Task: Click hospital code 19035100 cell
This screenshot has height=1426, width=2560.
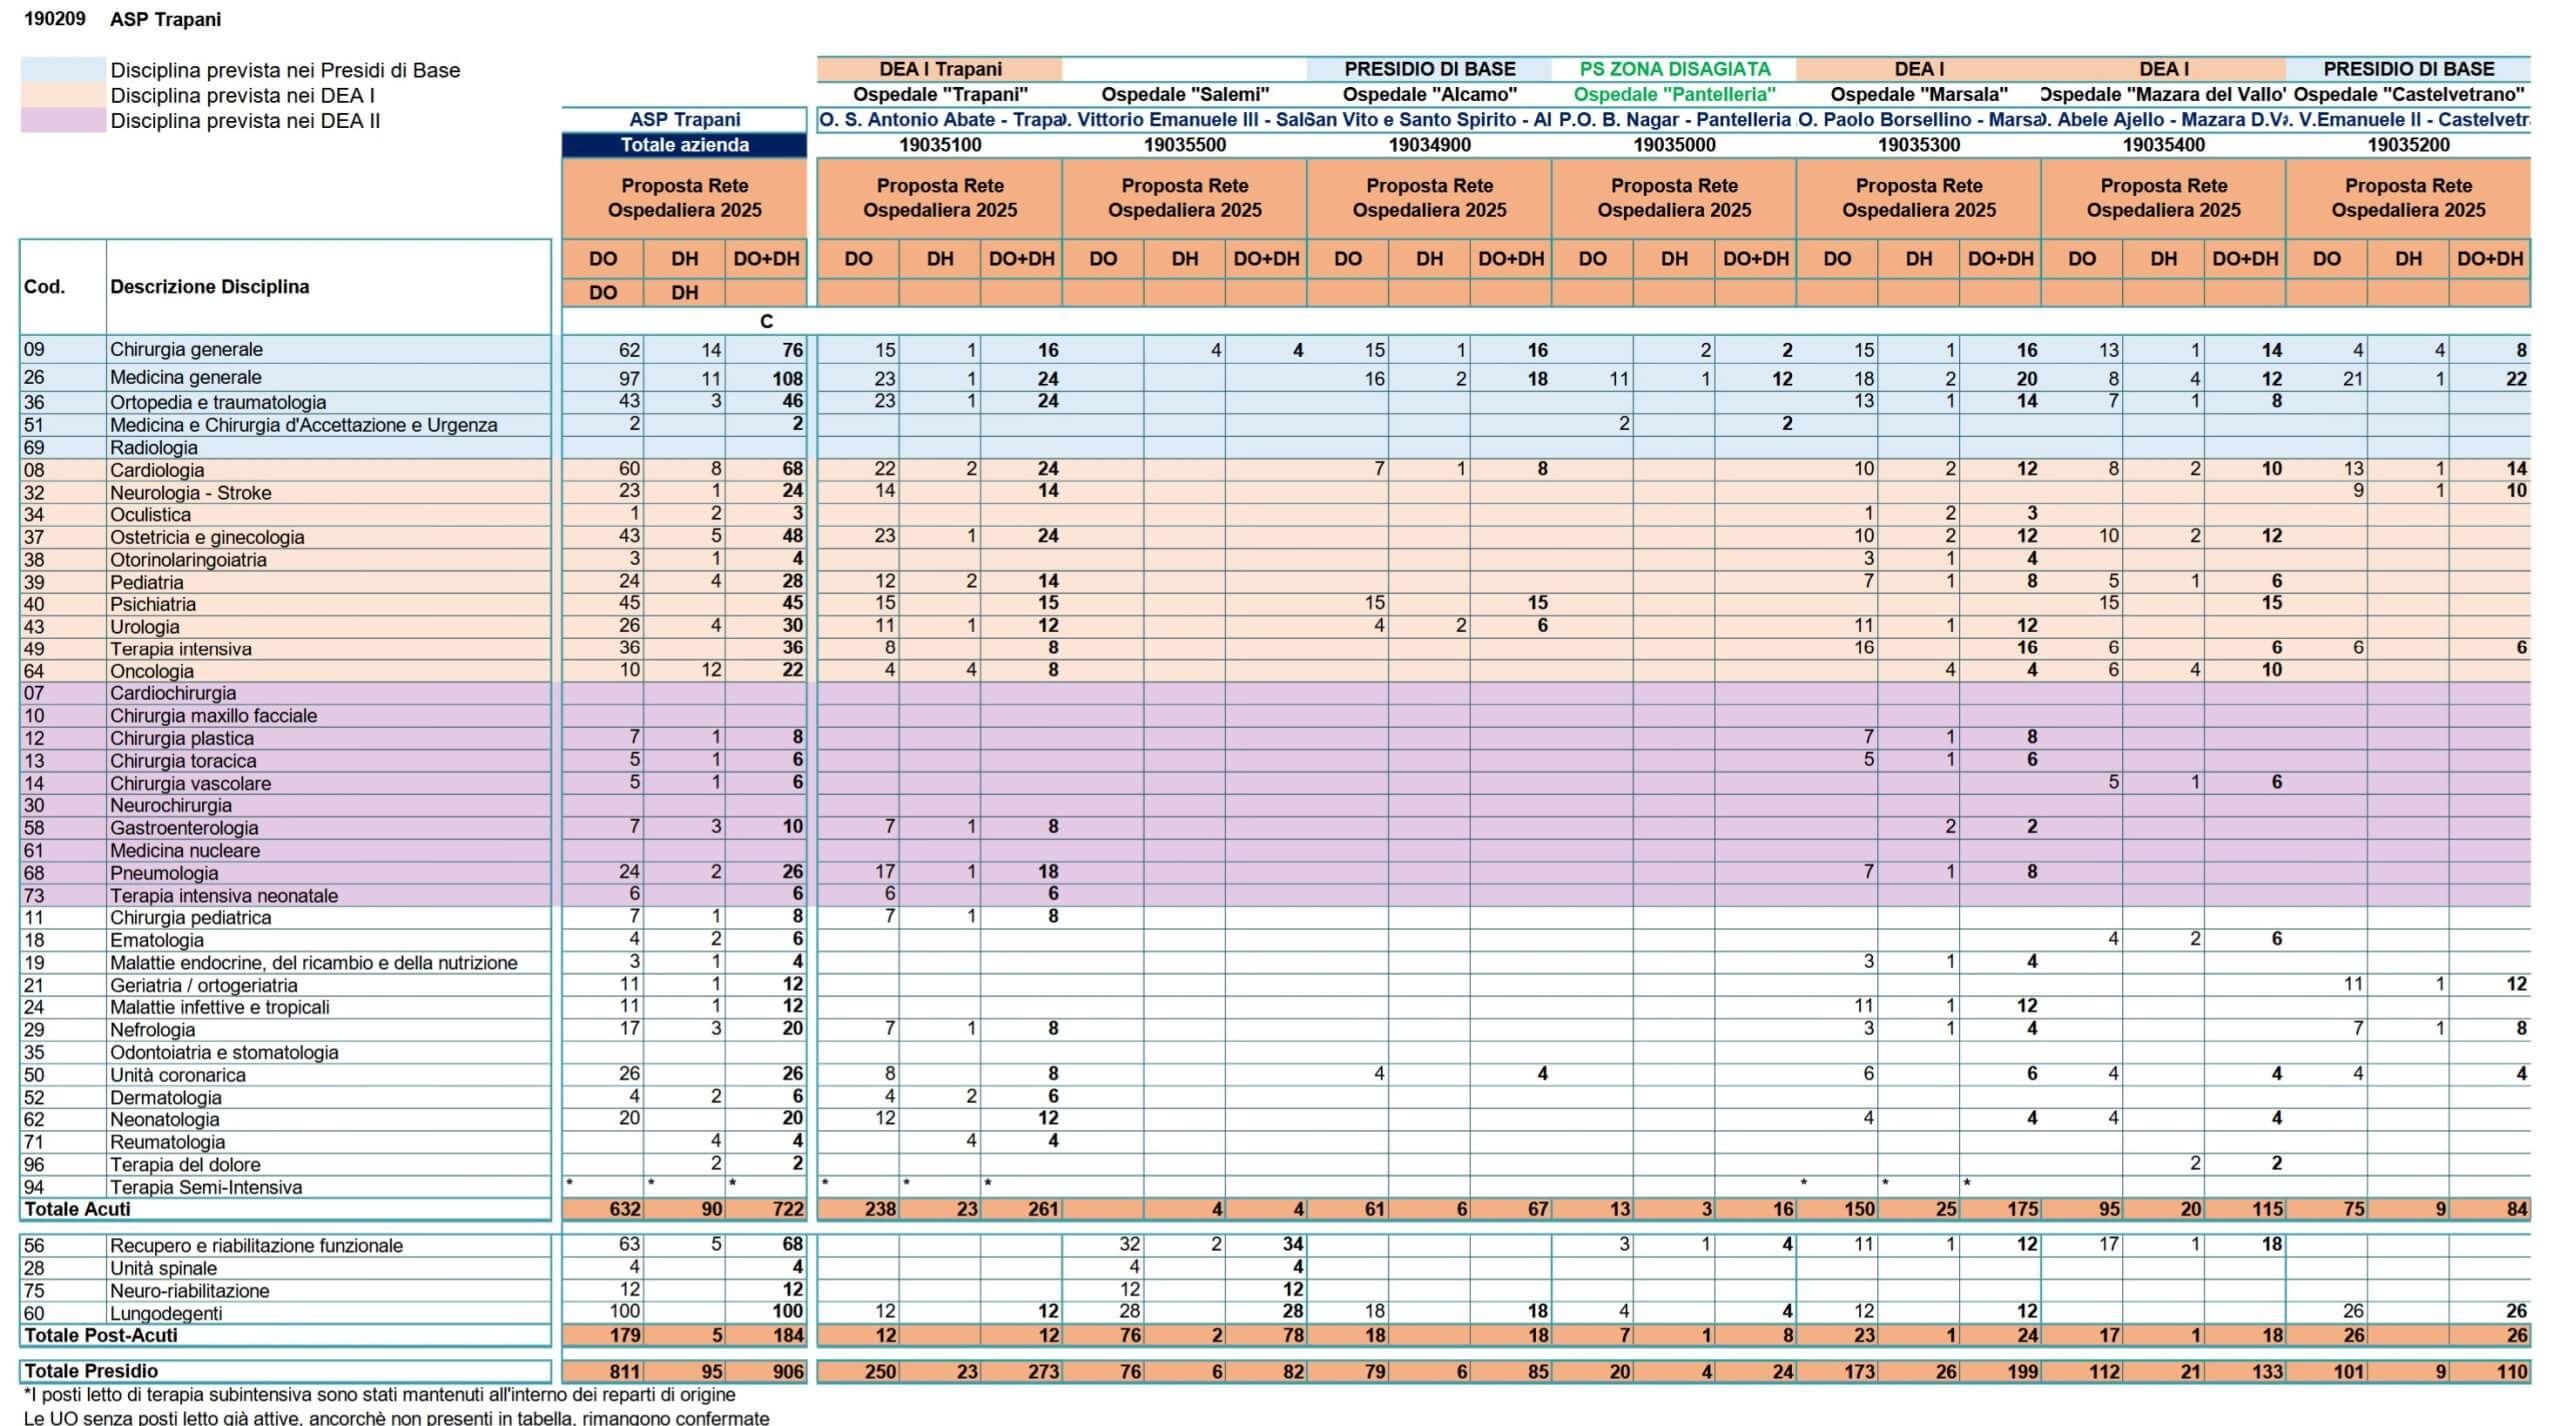Action: (x=940, y=145)
